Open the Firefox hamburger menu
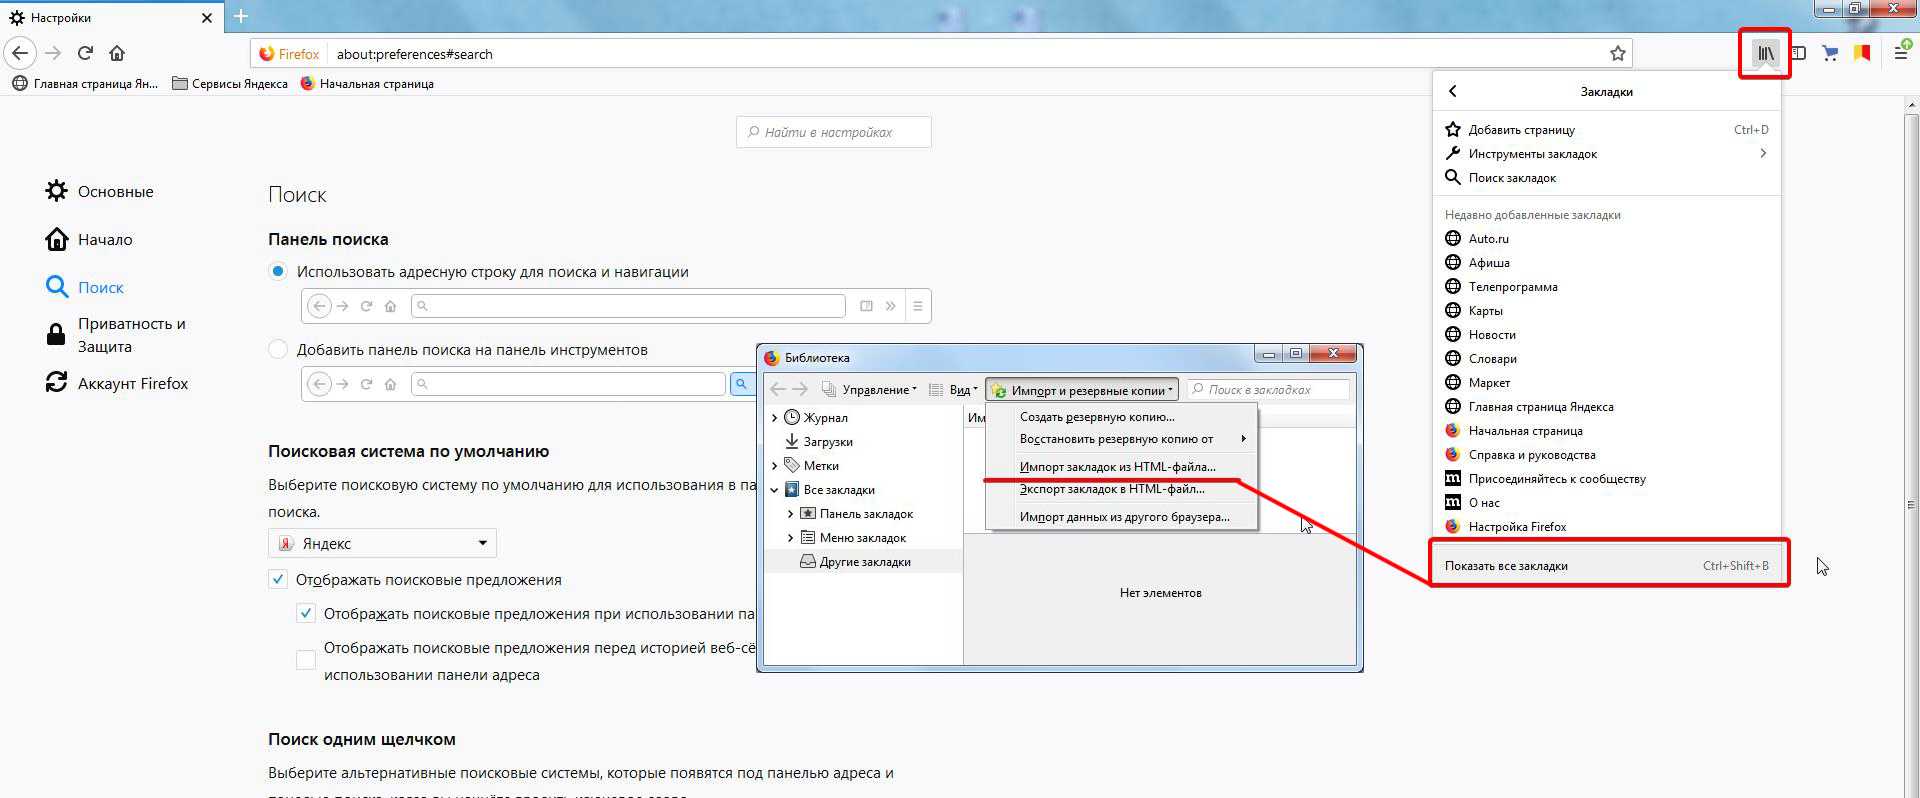 pyautogui.click(x=1901, y=53)
